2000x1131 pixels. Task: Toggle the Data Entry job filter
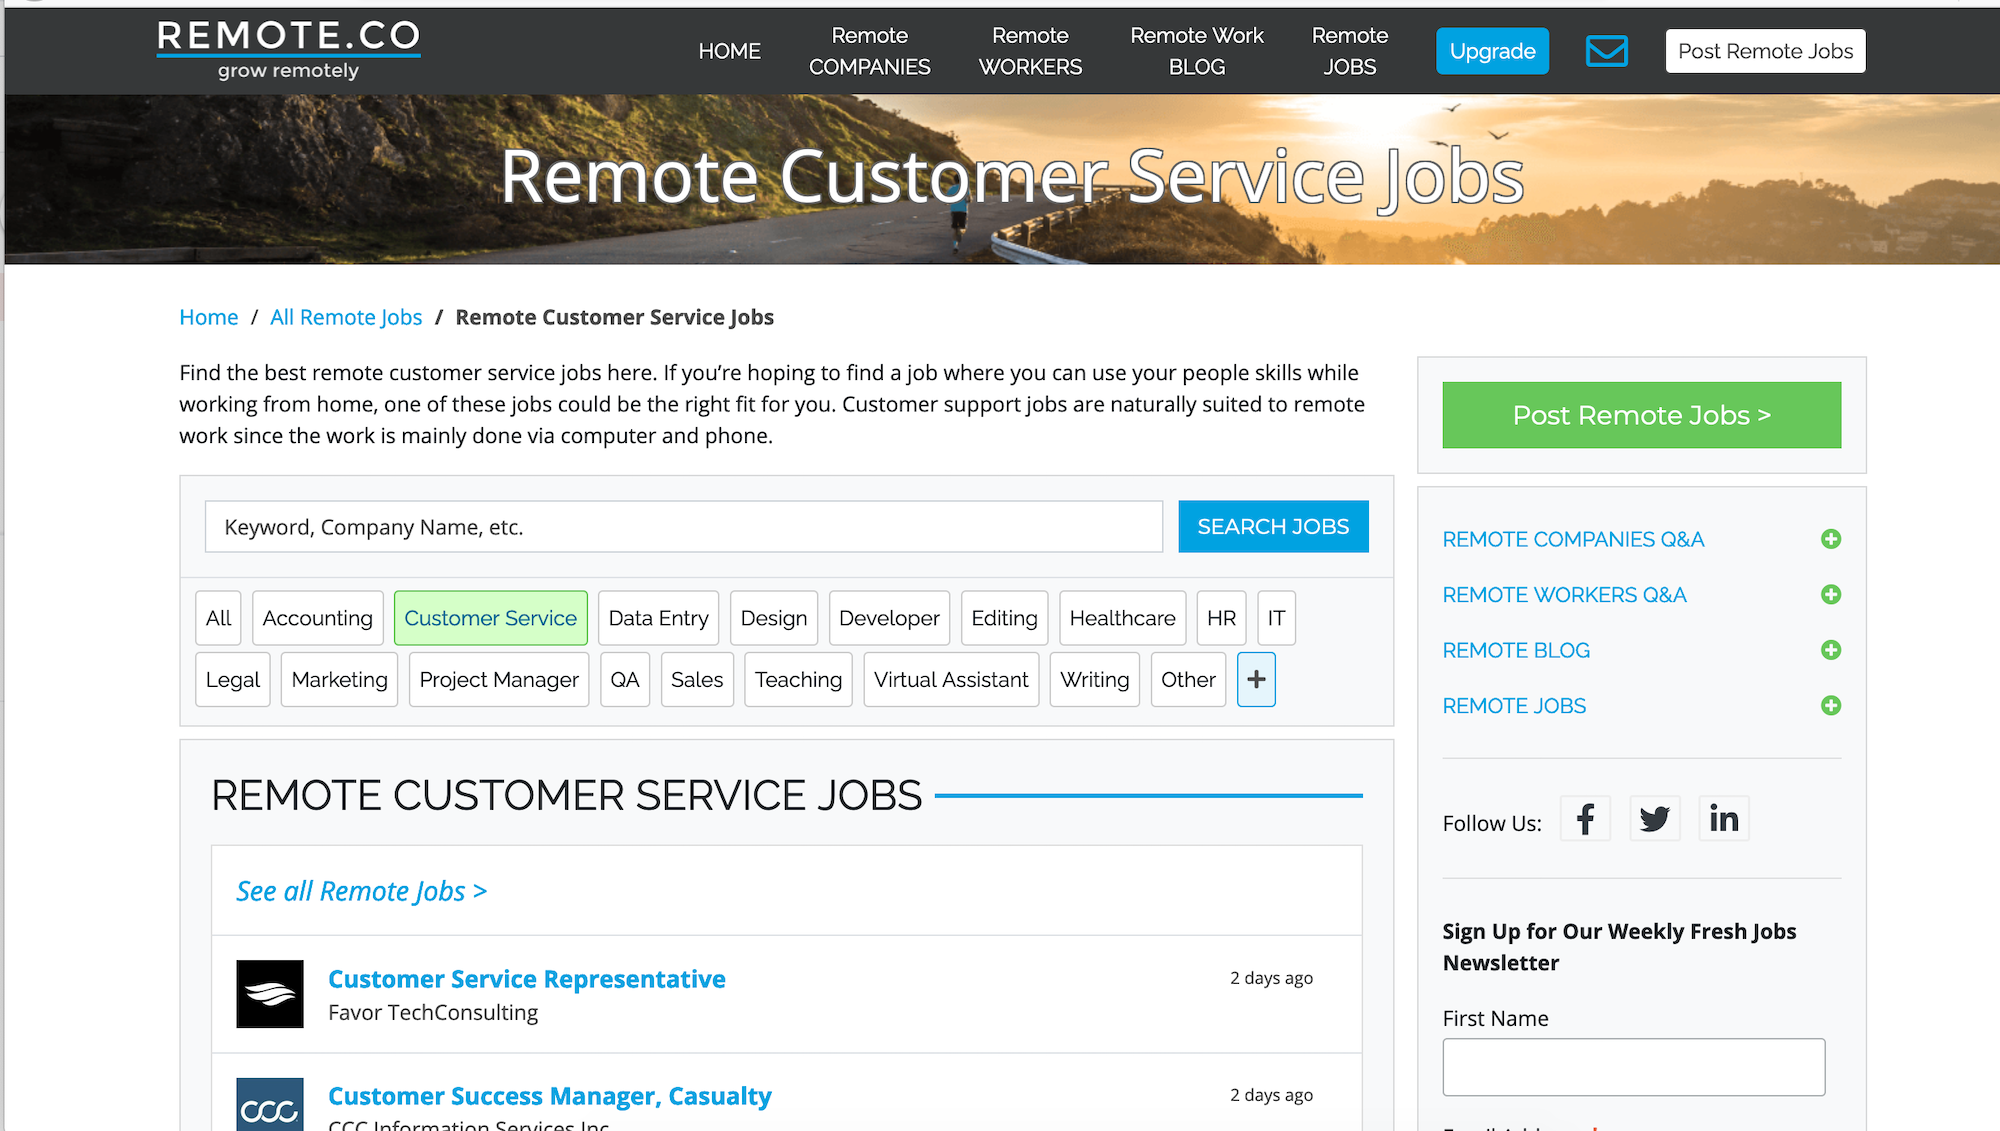pyautogui.click(x=658, y=617)
